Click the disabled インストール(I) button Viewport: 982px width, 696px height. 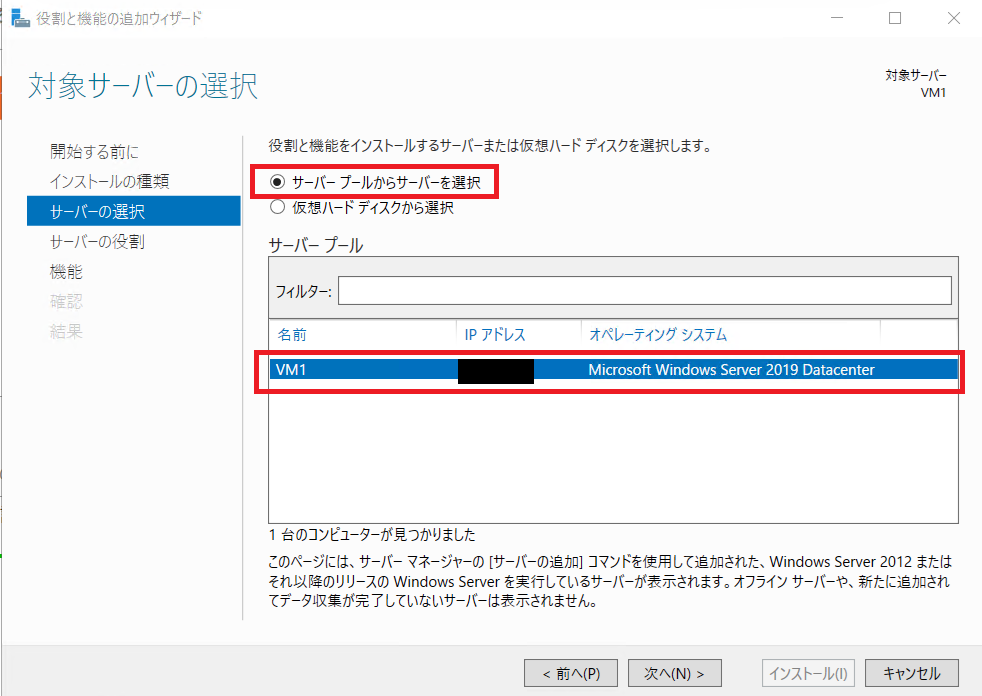coord(809,673)
